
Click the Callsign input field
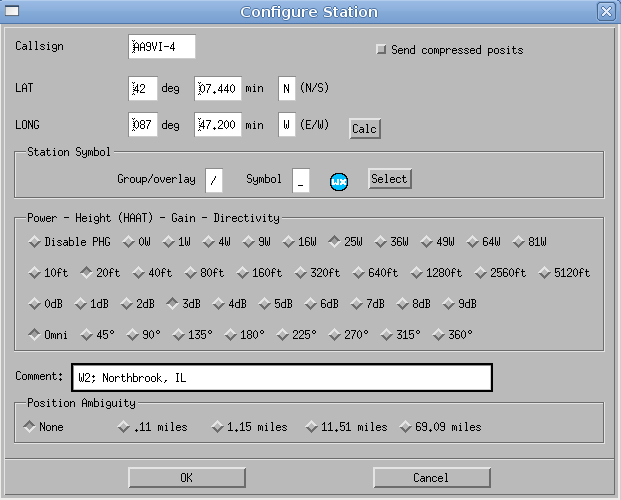(x=162, y=47)
